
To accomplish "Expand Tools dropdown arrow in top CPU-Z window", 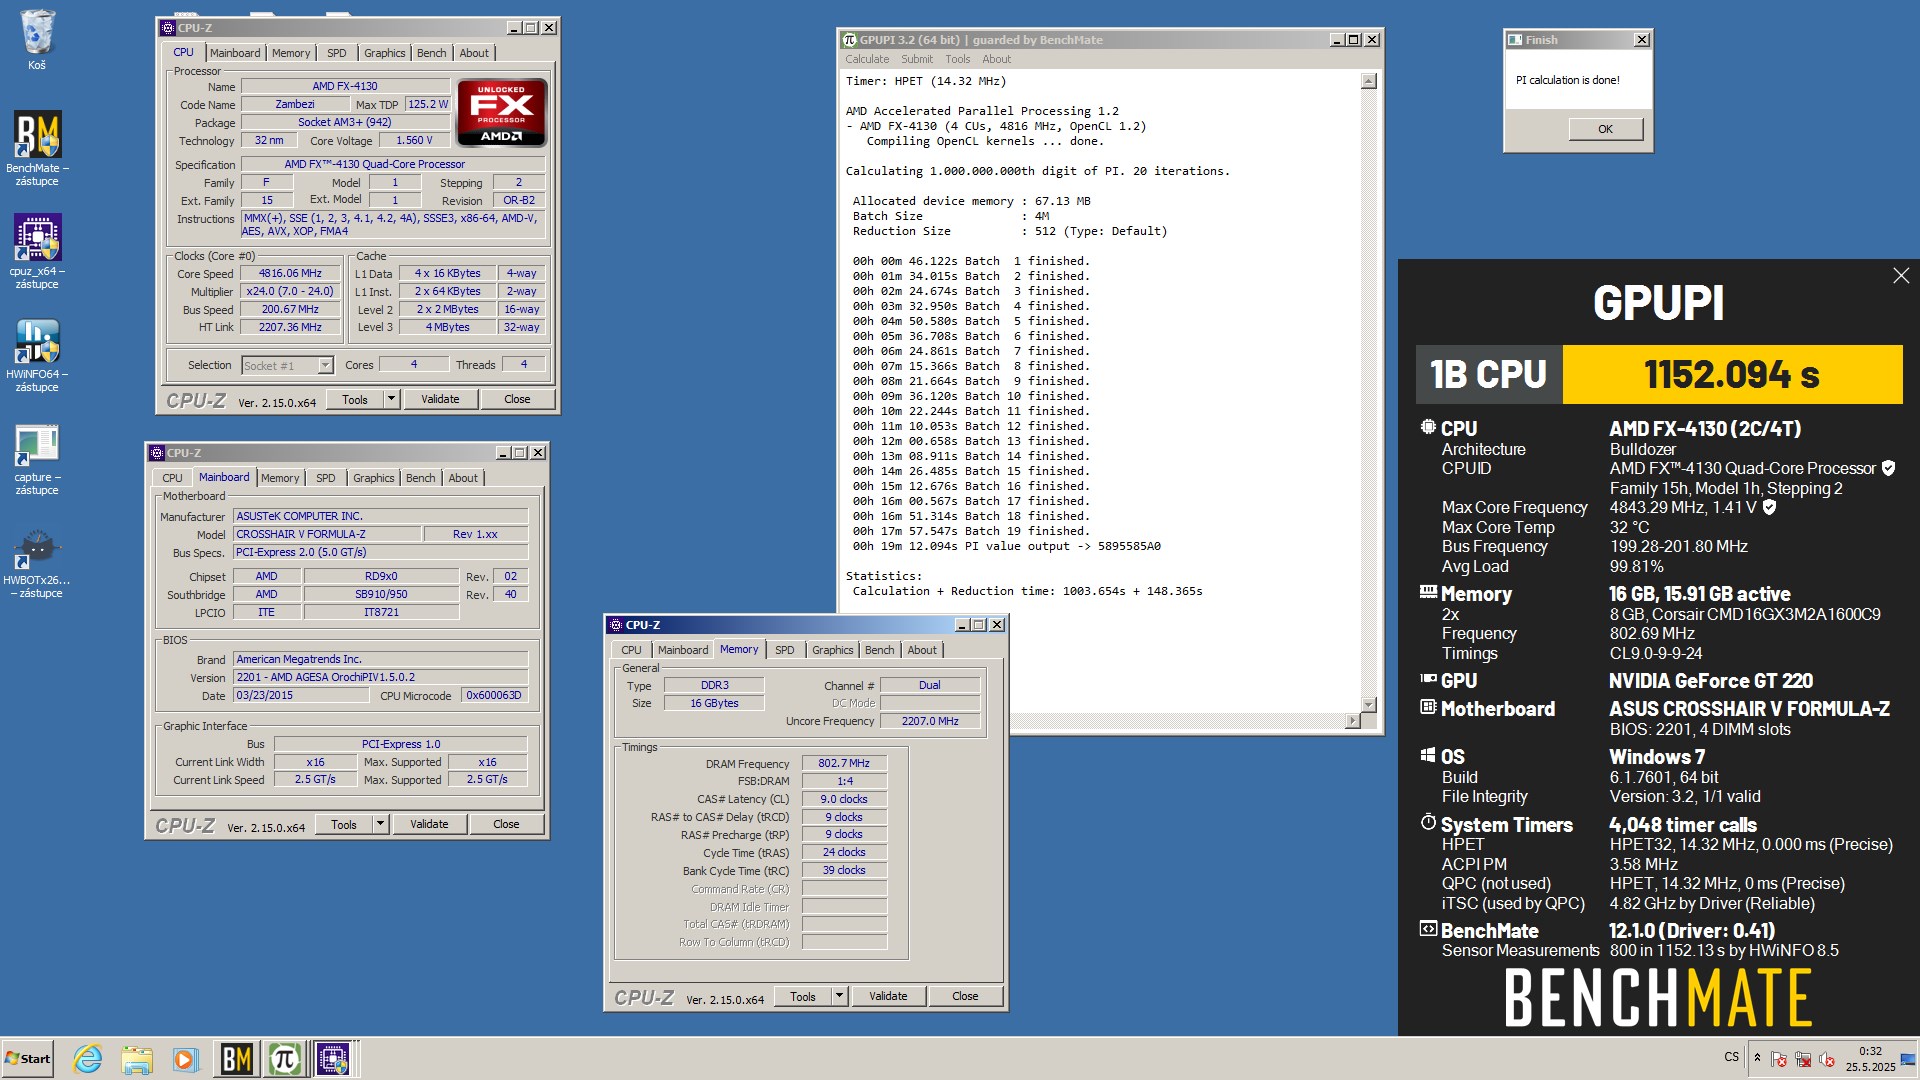I will (x=392, y=399).
